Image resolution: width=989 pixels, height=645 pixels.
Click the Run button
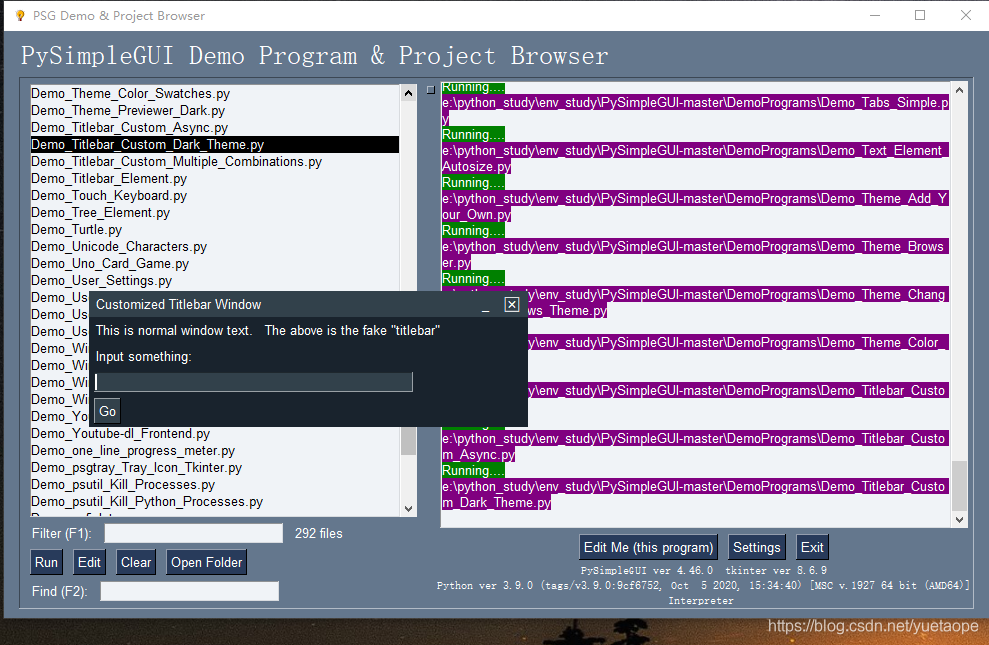(46, 562)
